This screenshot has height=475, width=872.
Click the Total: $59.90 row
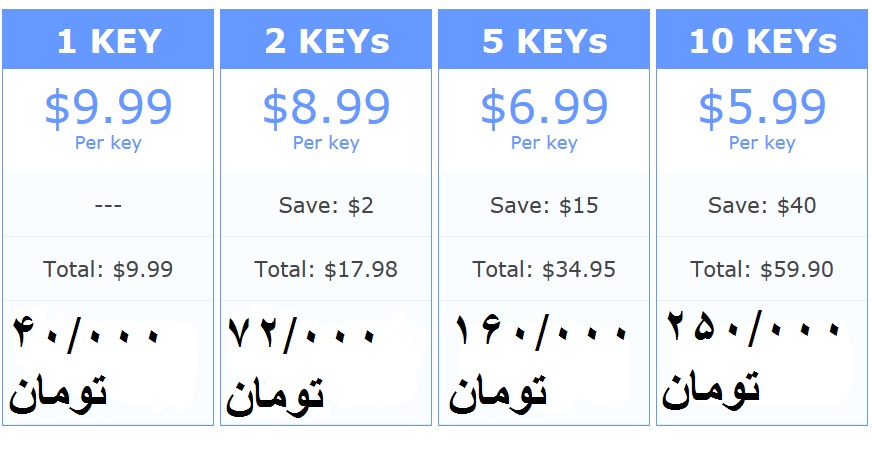(x=762, y=269)
